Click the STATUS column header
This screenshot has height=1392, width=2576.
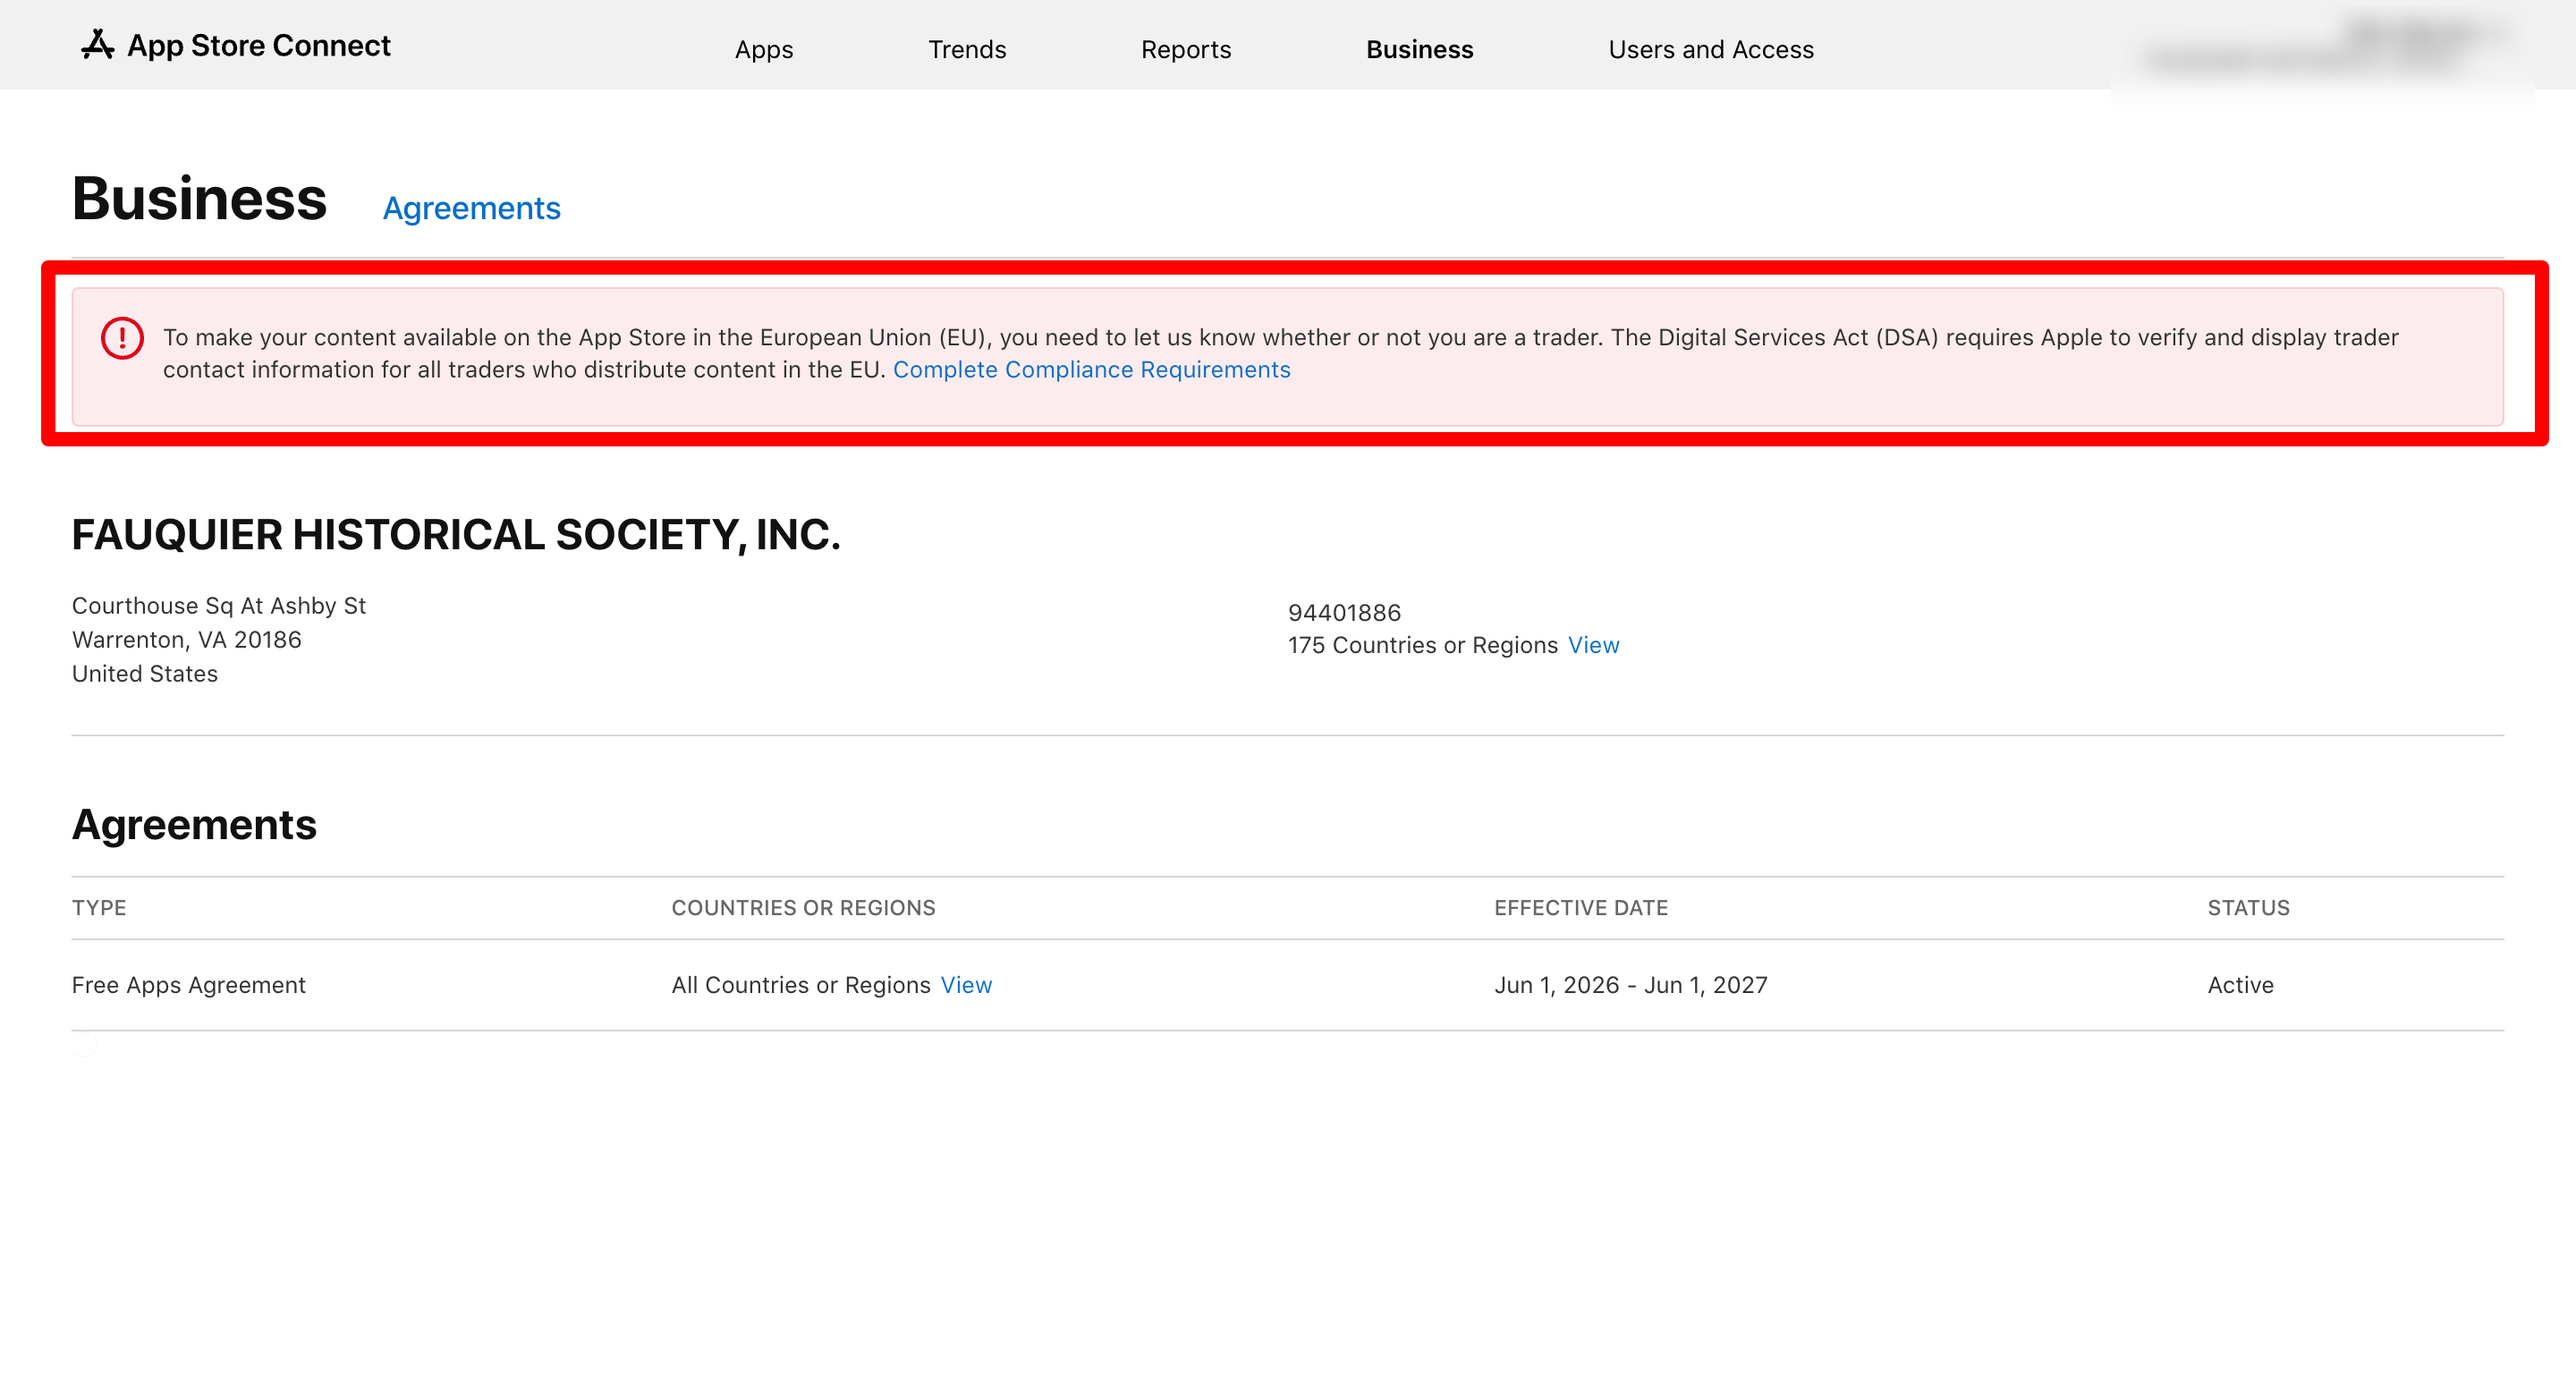(x=2248, y=908)
